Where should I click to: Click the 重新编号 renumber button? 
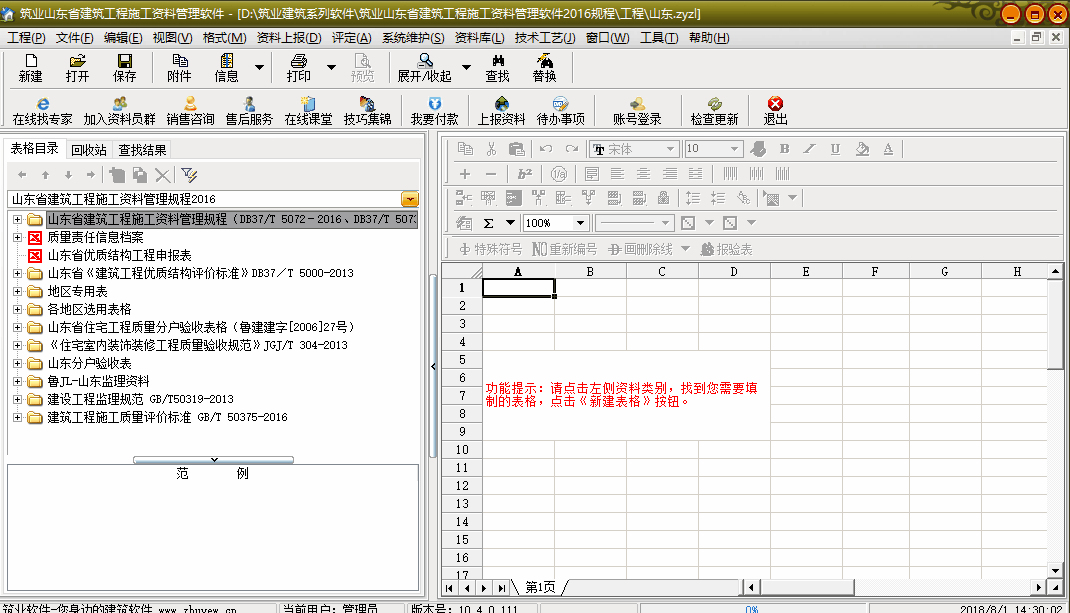(565, 249)
